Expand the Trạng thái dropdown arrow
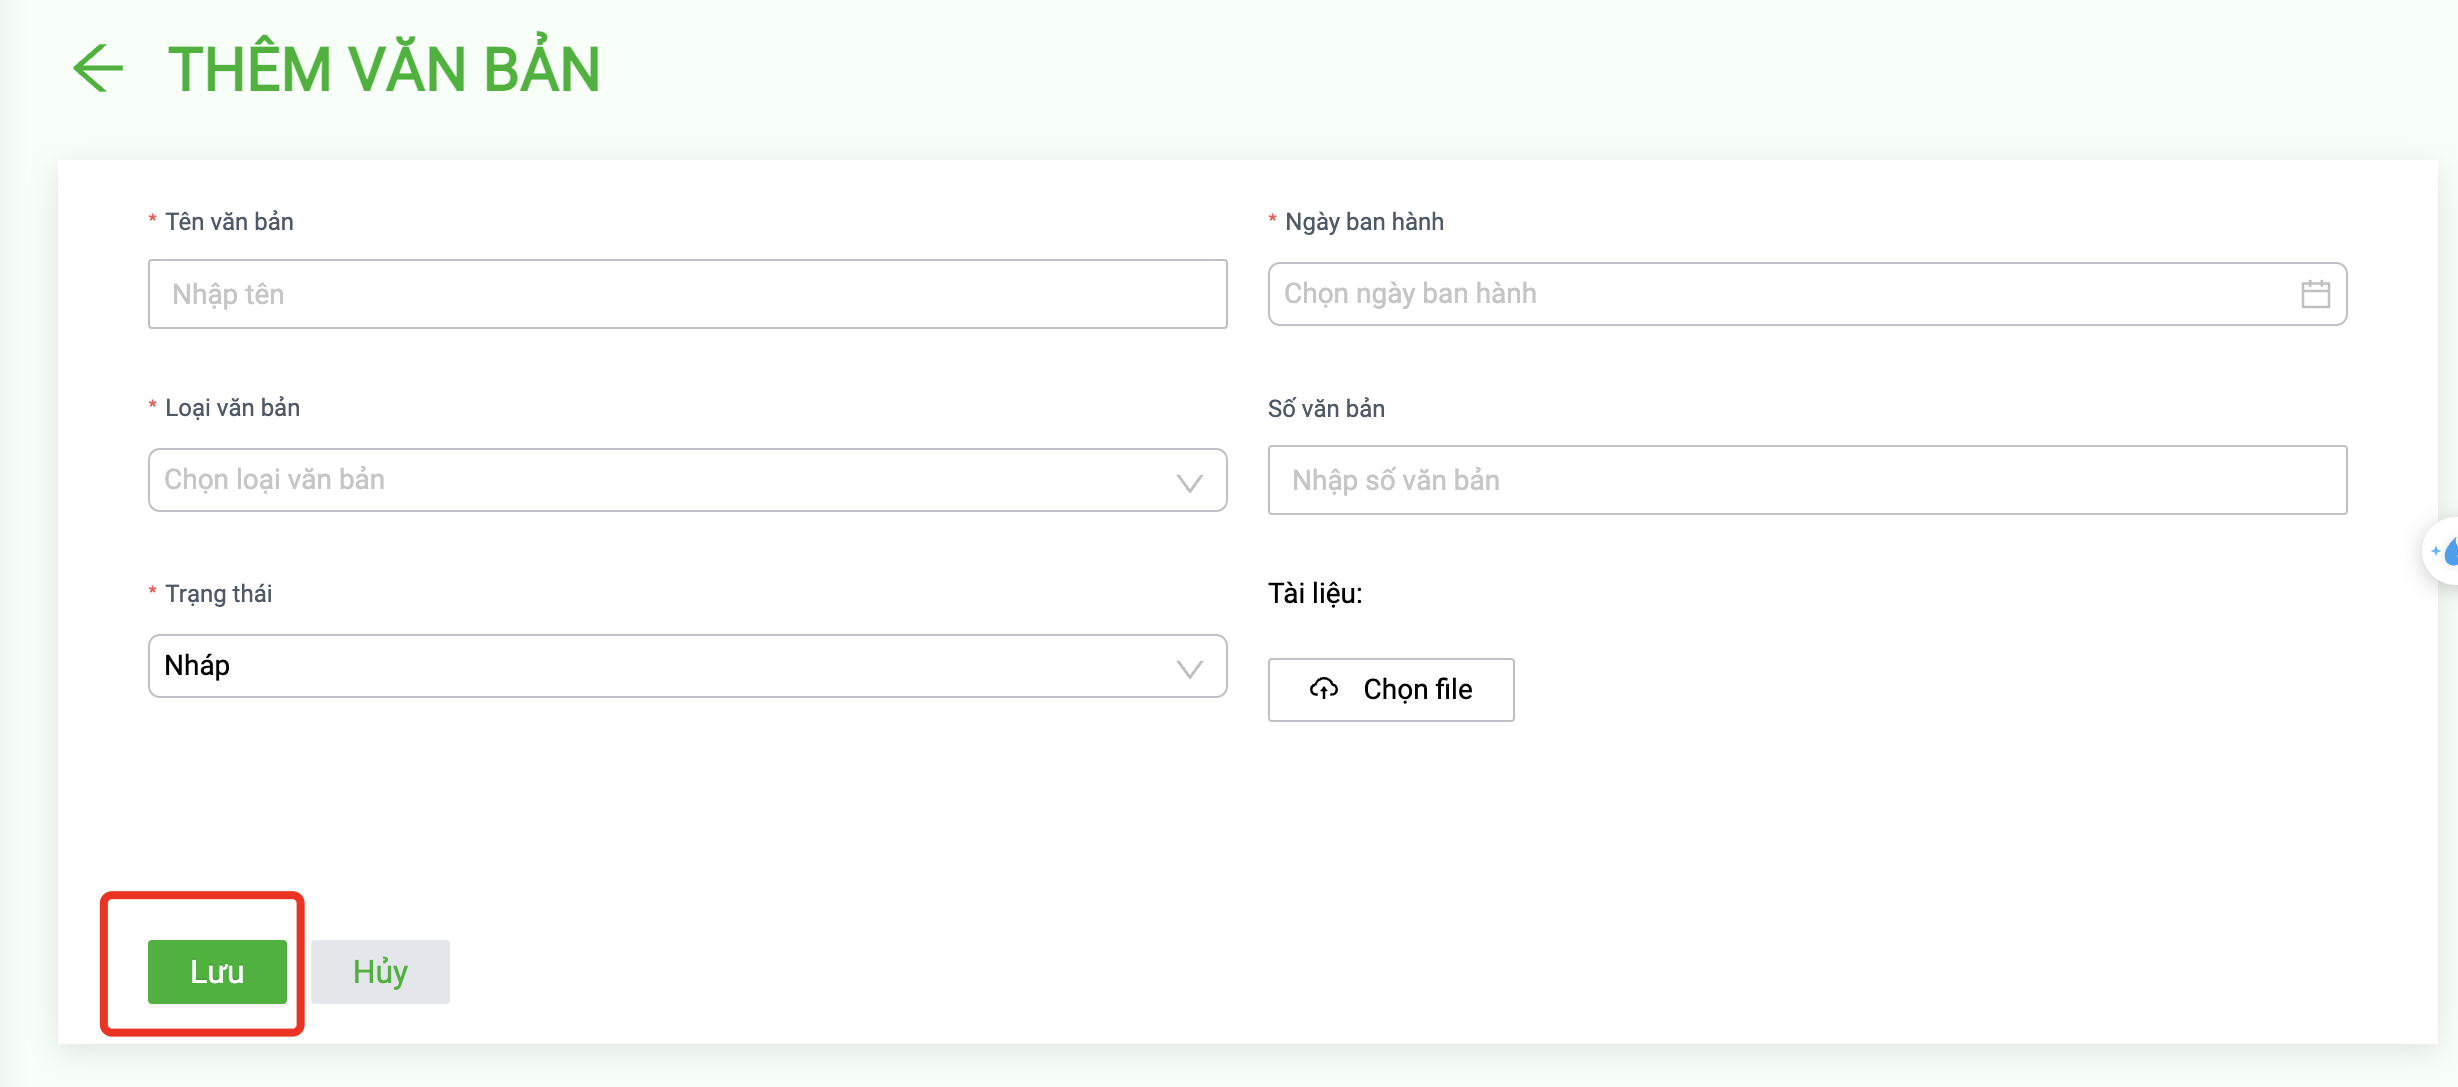This screenshot has width=2458, height=1087. pyautogui.click(x=1189, y=669)
